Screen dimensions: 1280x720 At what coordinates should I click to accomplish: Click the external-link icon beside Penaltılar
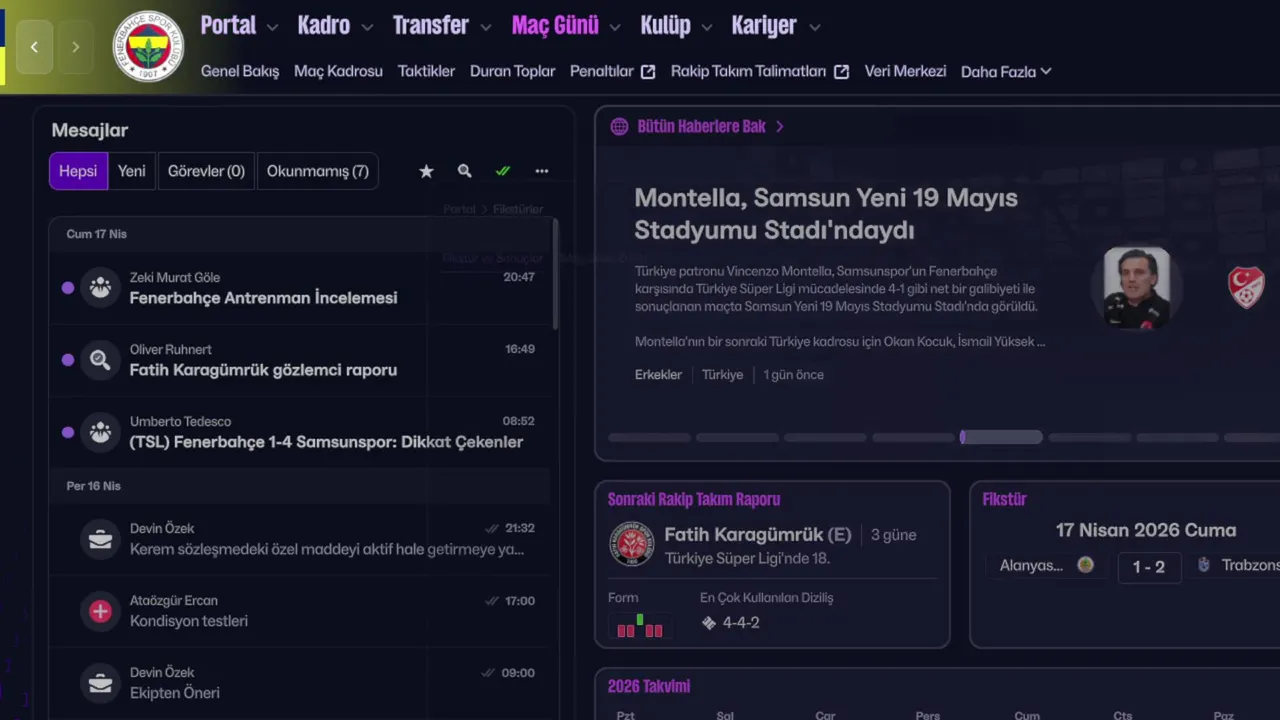coord(648,72)
